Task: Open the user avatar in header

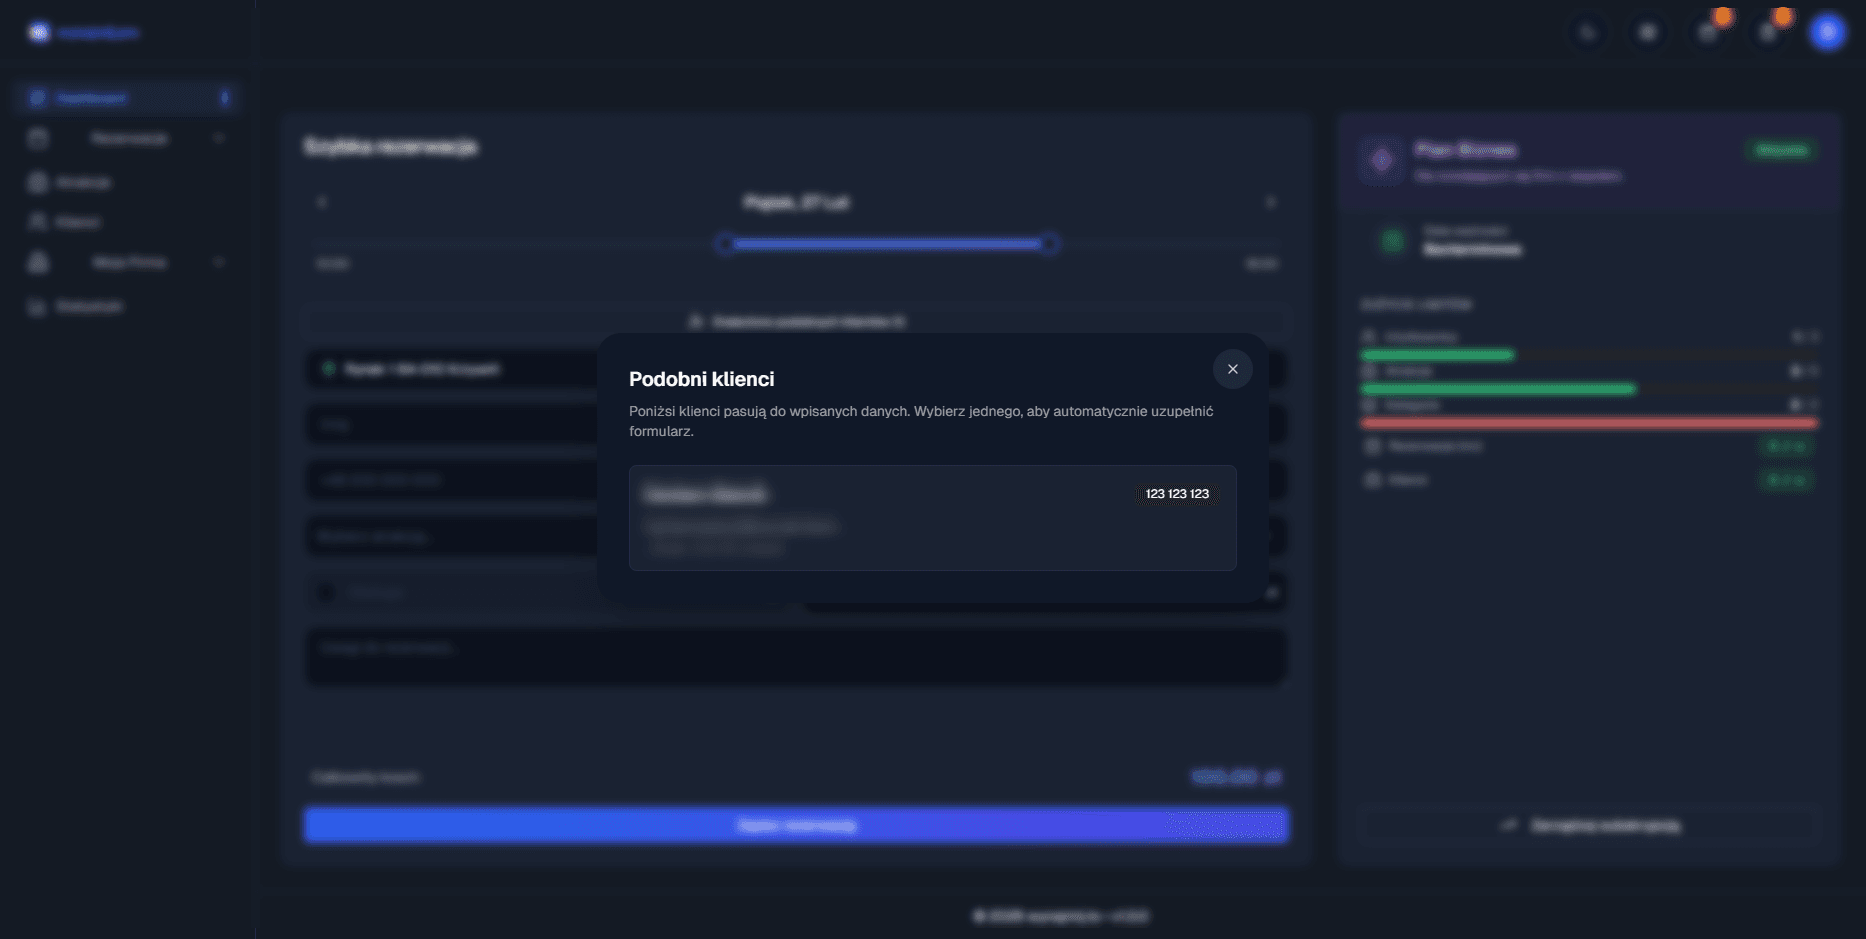Action: coord(1827,33)
